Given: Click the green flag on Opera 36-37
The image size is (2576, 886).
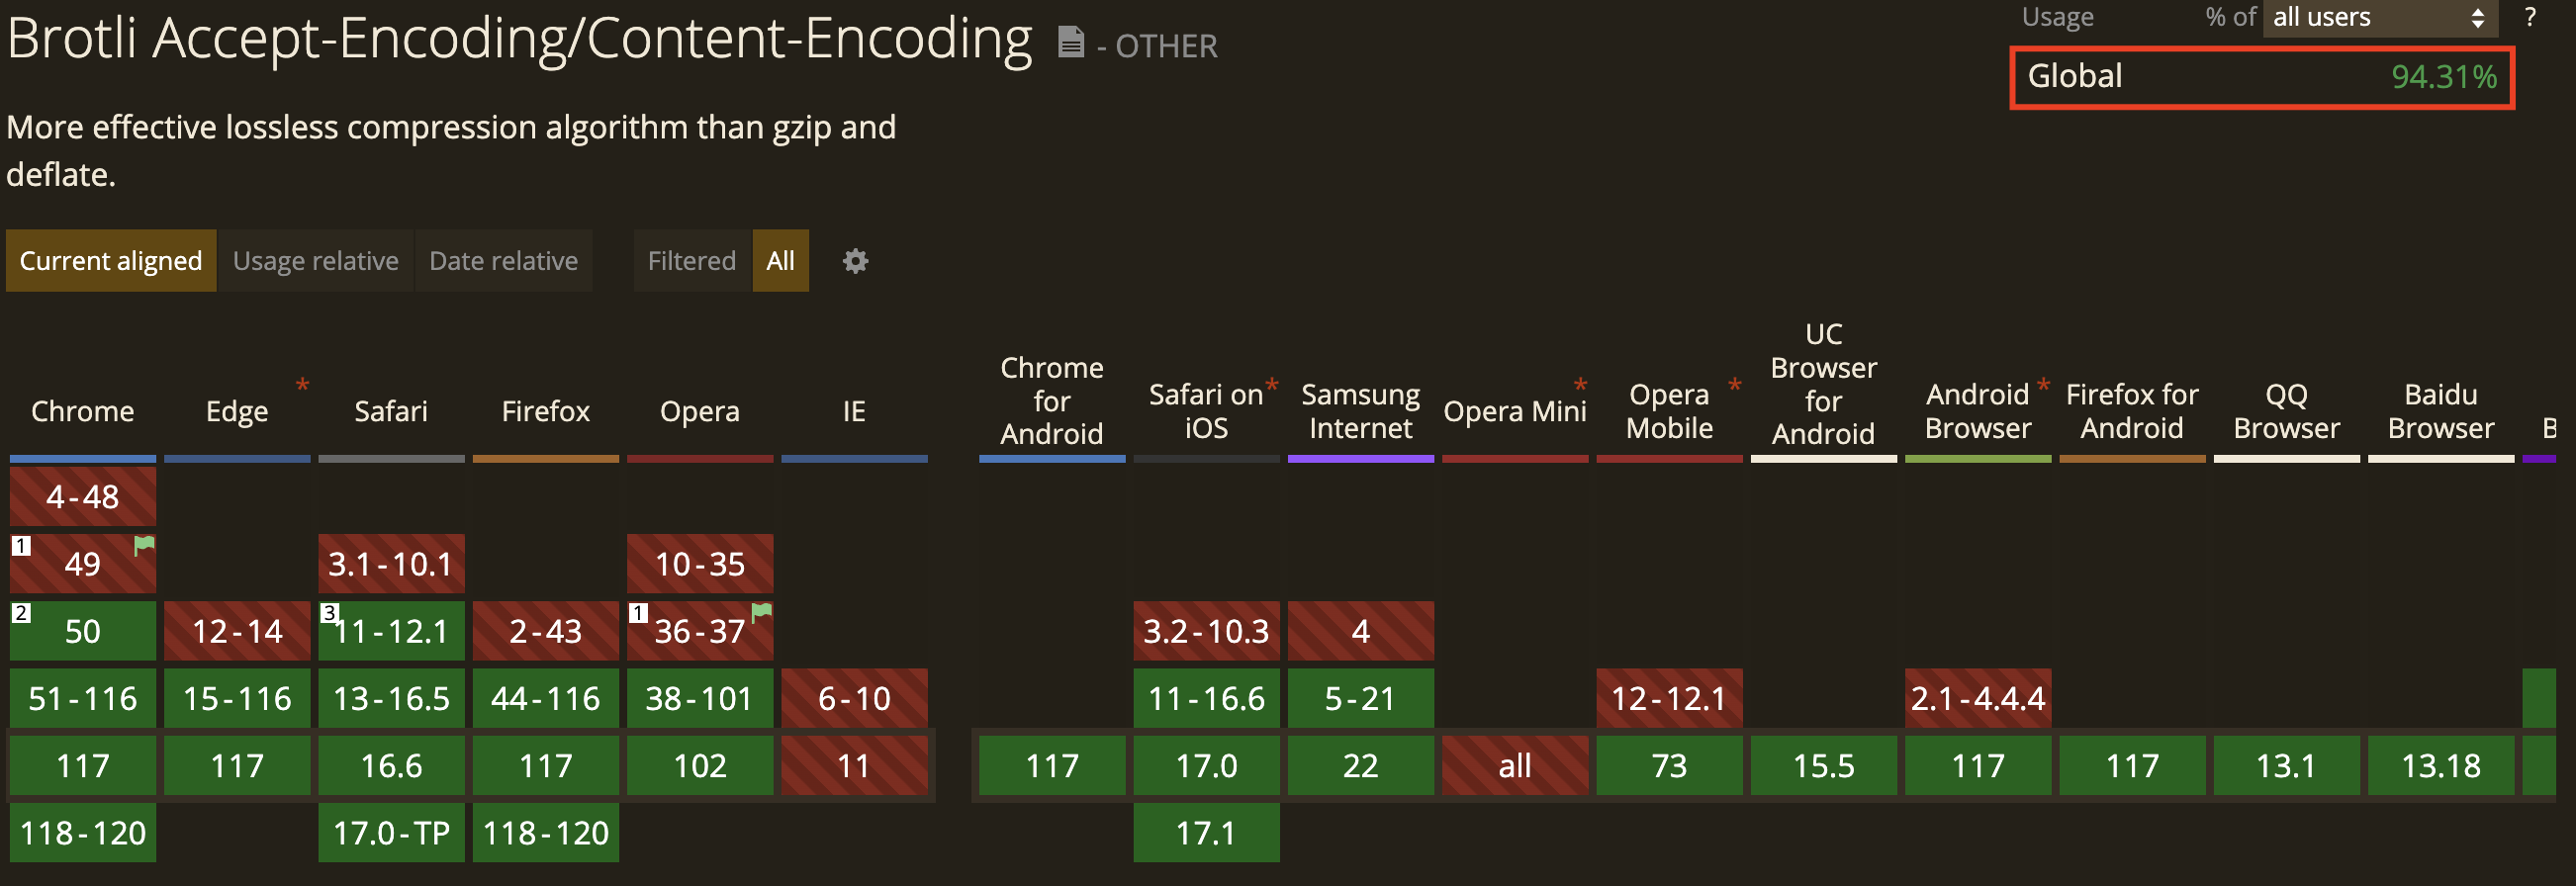Looking at the screenshot, I should pyautogui.click(x=762, y=611).
